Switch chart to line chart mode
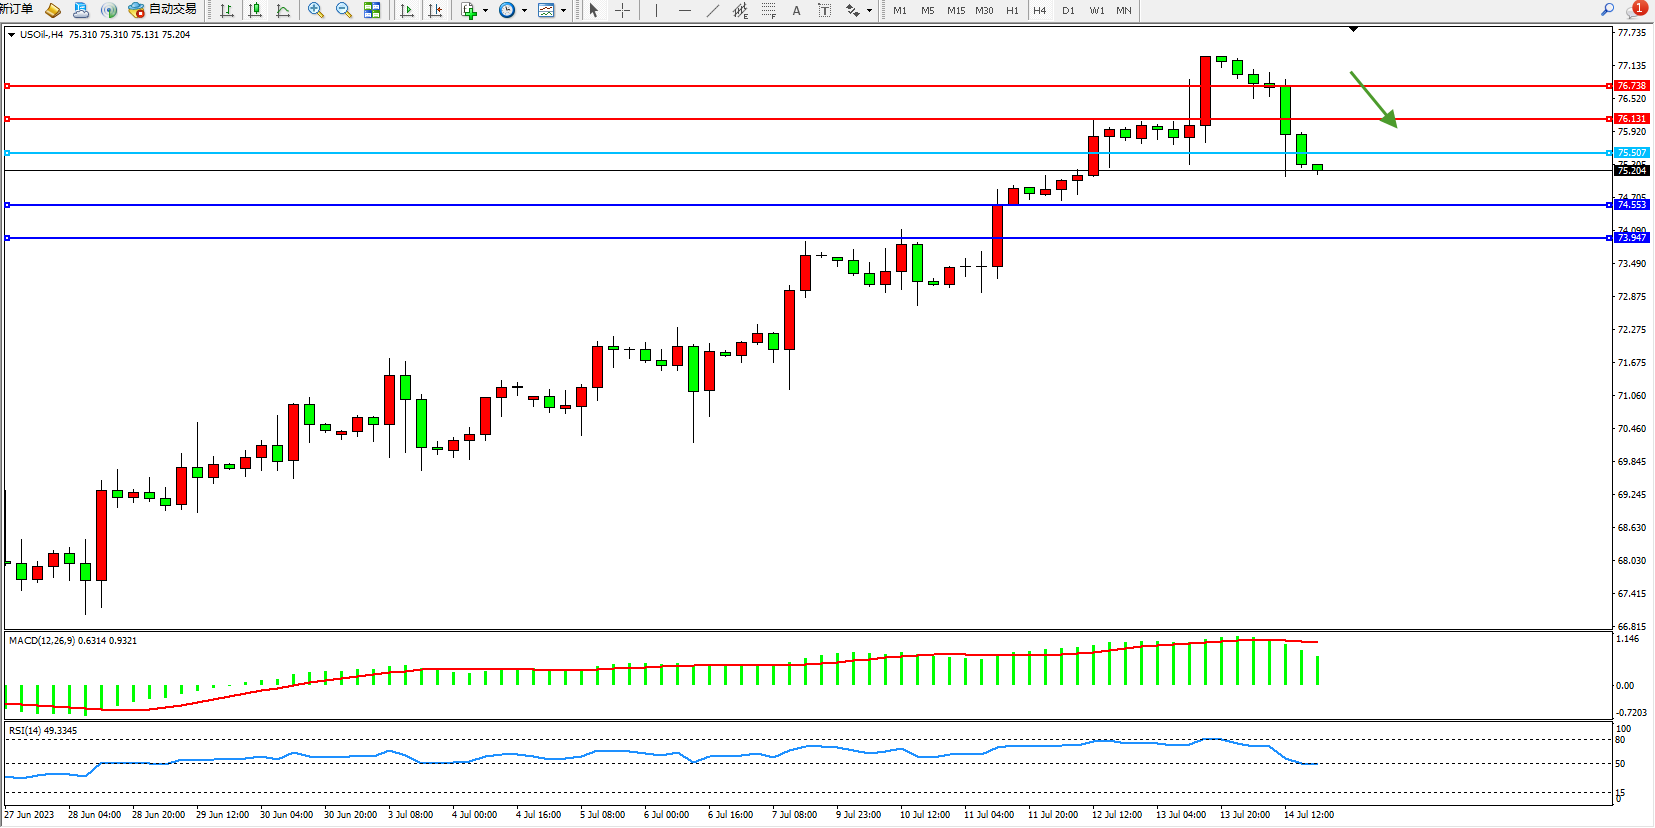 pos(283,10)
